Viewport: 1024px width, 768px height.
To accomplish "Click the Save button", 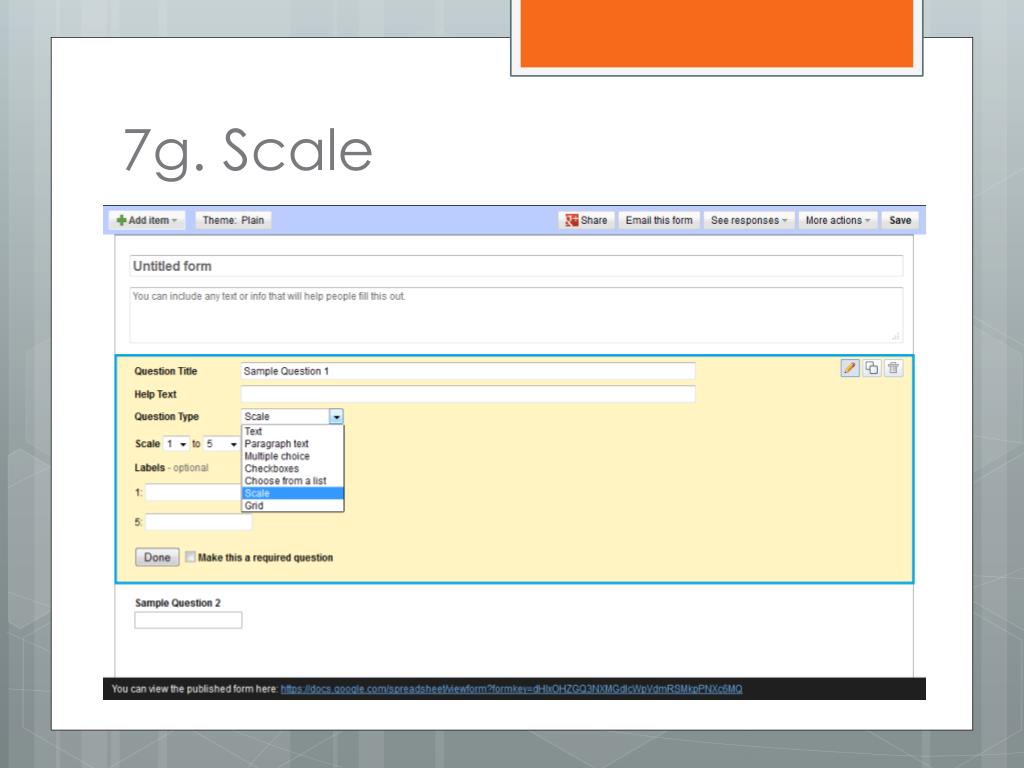I will coord(900,221).
